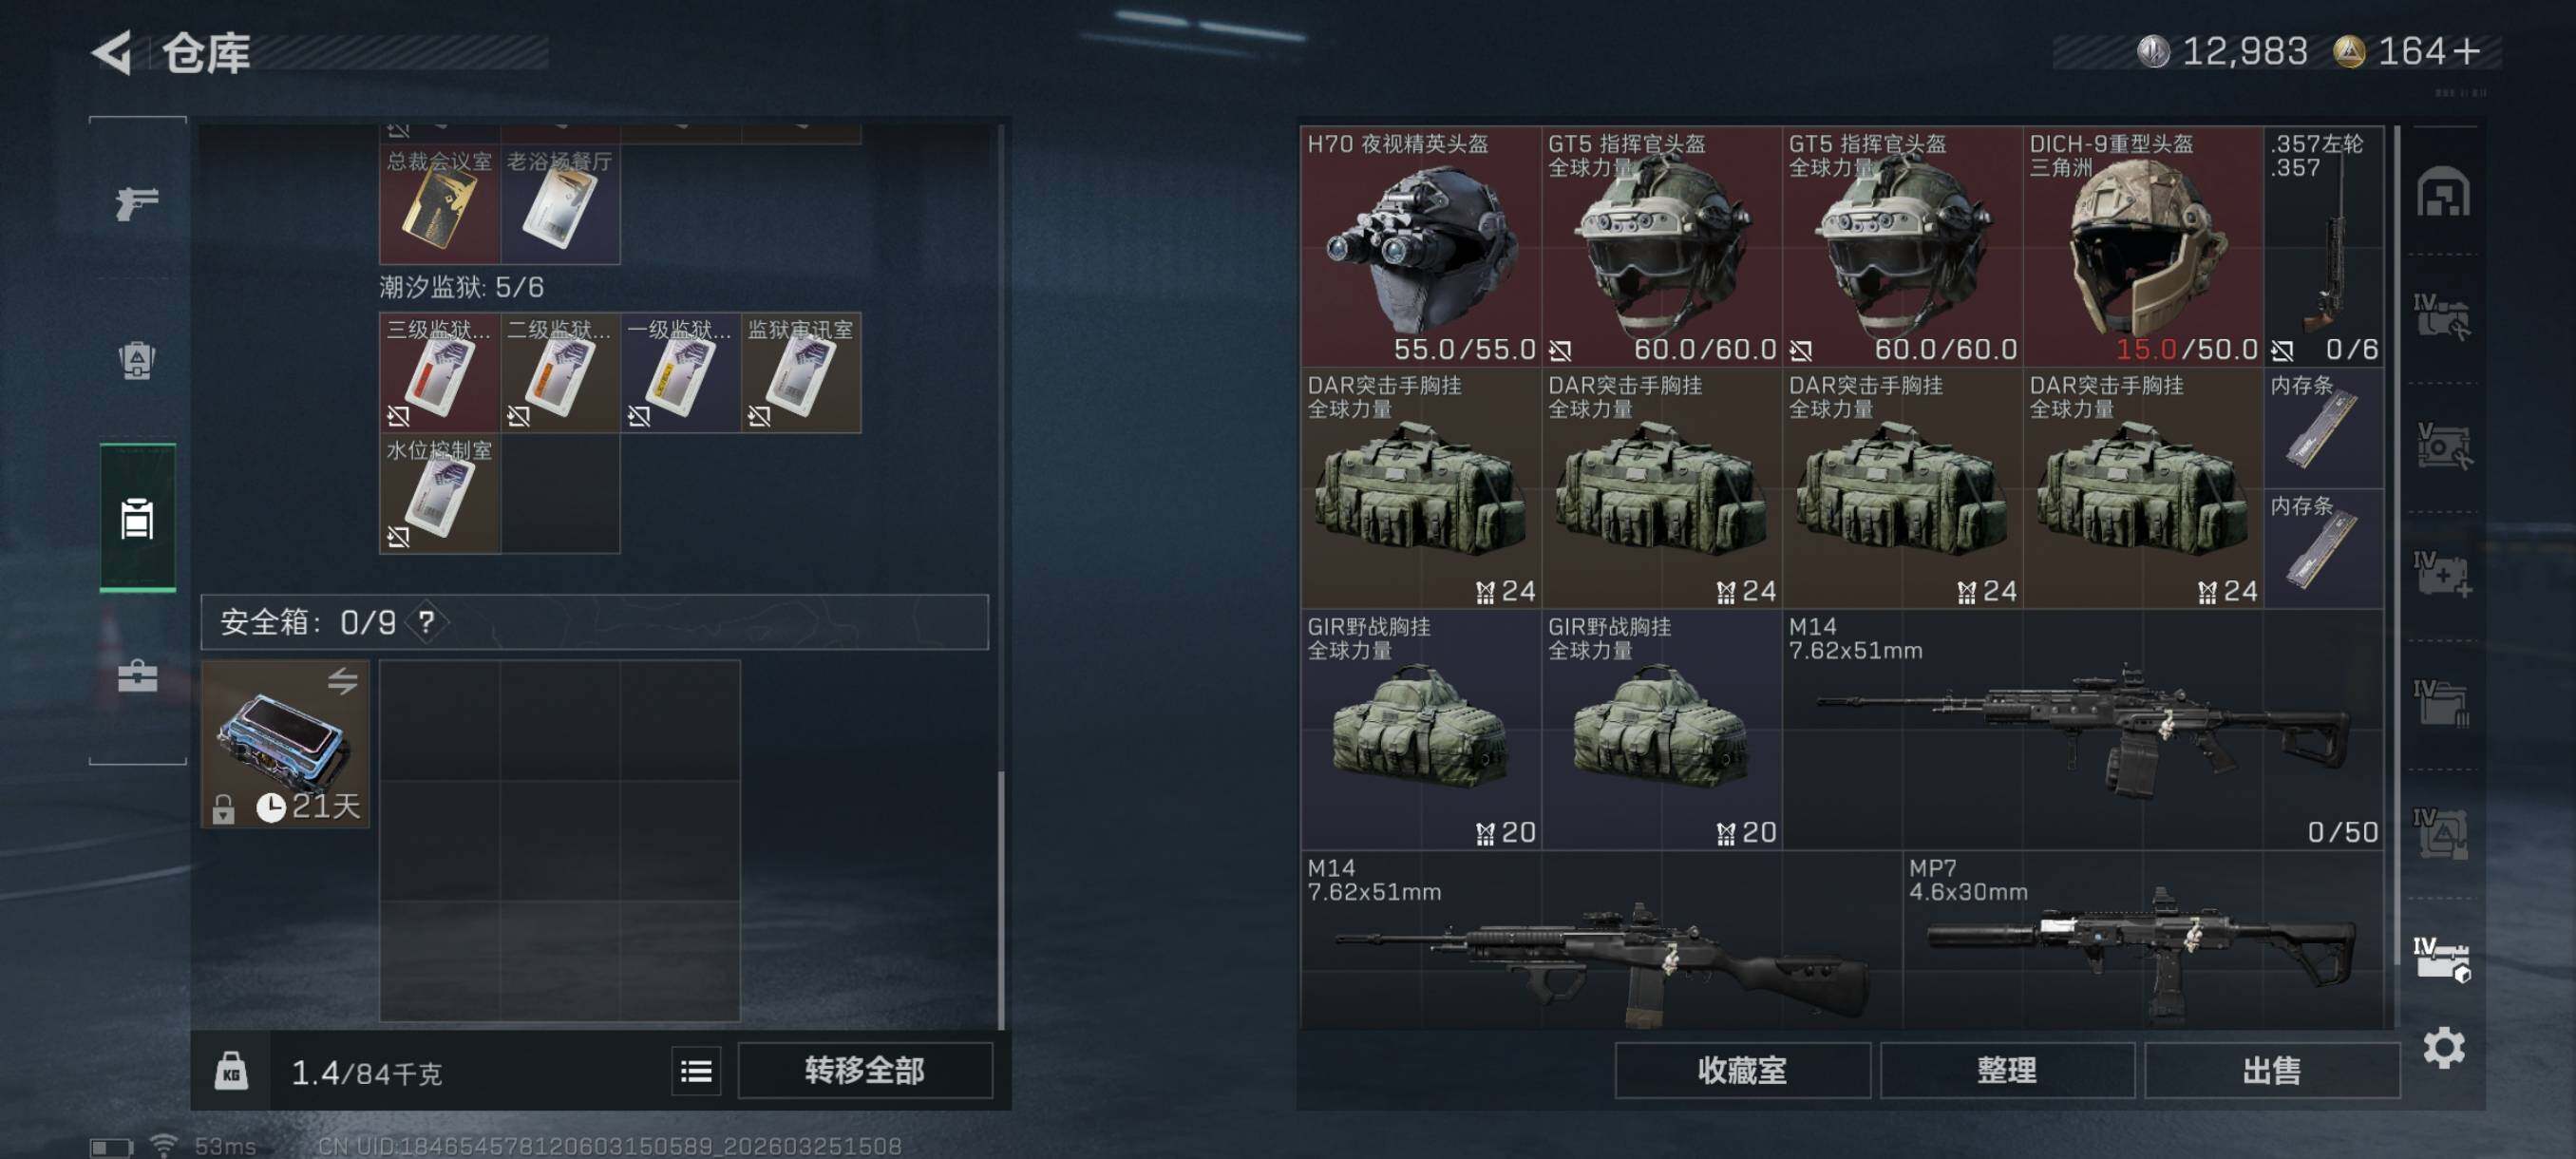Screen dimensions: 2576x1159
Task: Click the swap arrows on the safe box
Action: [342, 681]
